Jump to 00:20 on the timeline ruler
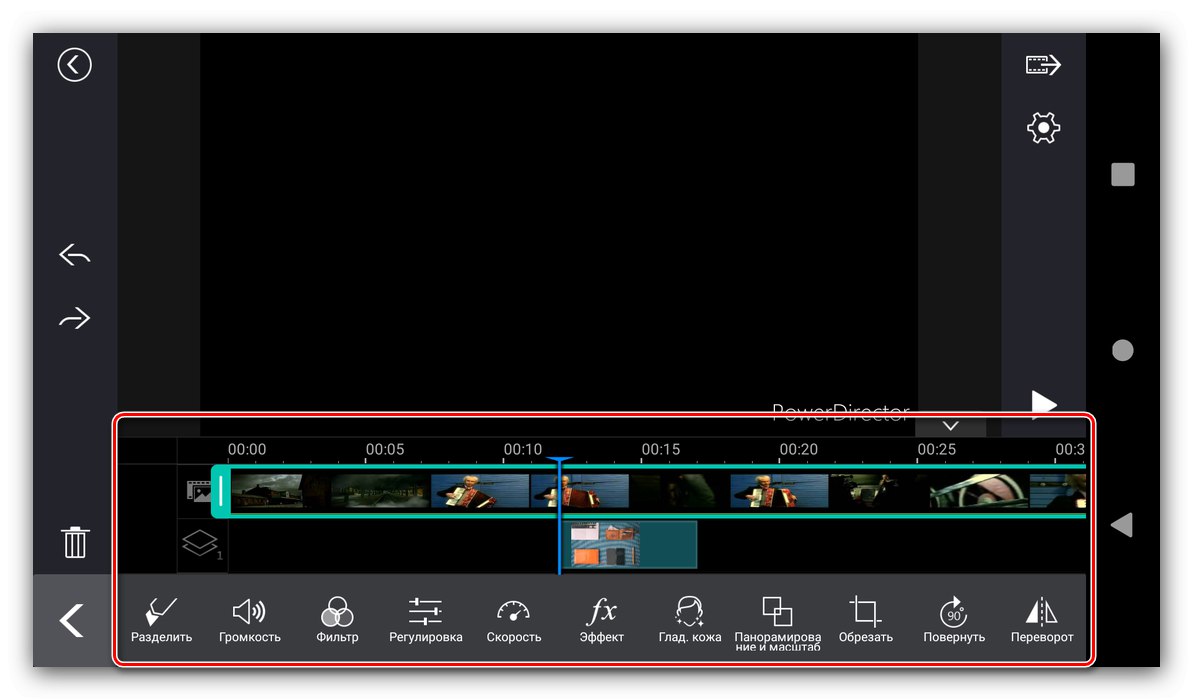Image resolution: width=1193 pixels, height=700 pixels. 798,450
